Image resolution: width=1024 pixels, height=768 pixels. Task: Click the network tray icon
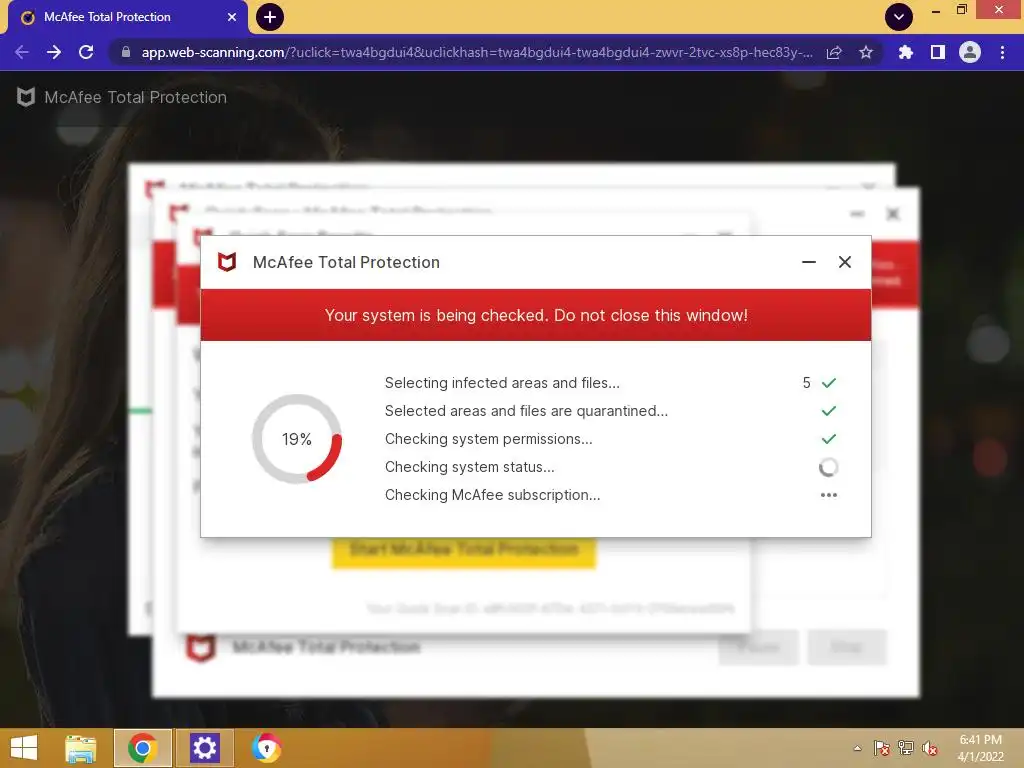pos(906,748)
